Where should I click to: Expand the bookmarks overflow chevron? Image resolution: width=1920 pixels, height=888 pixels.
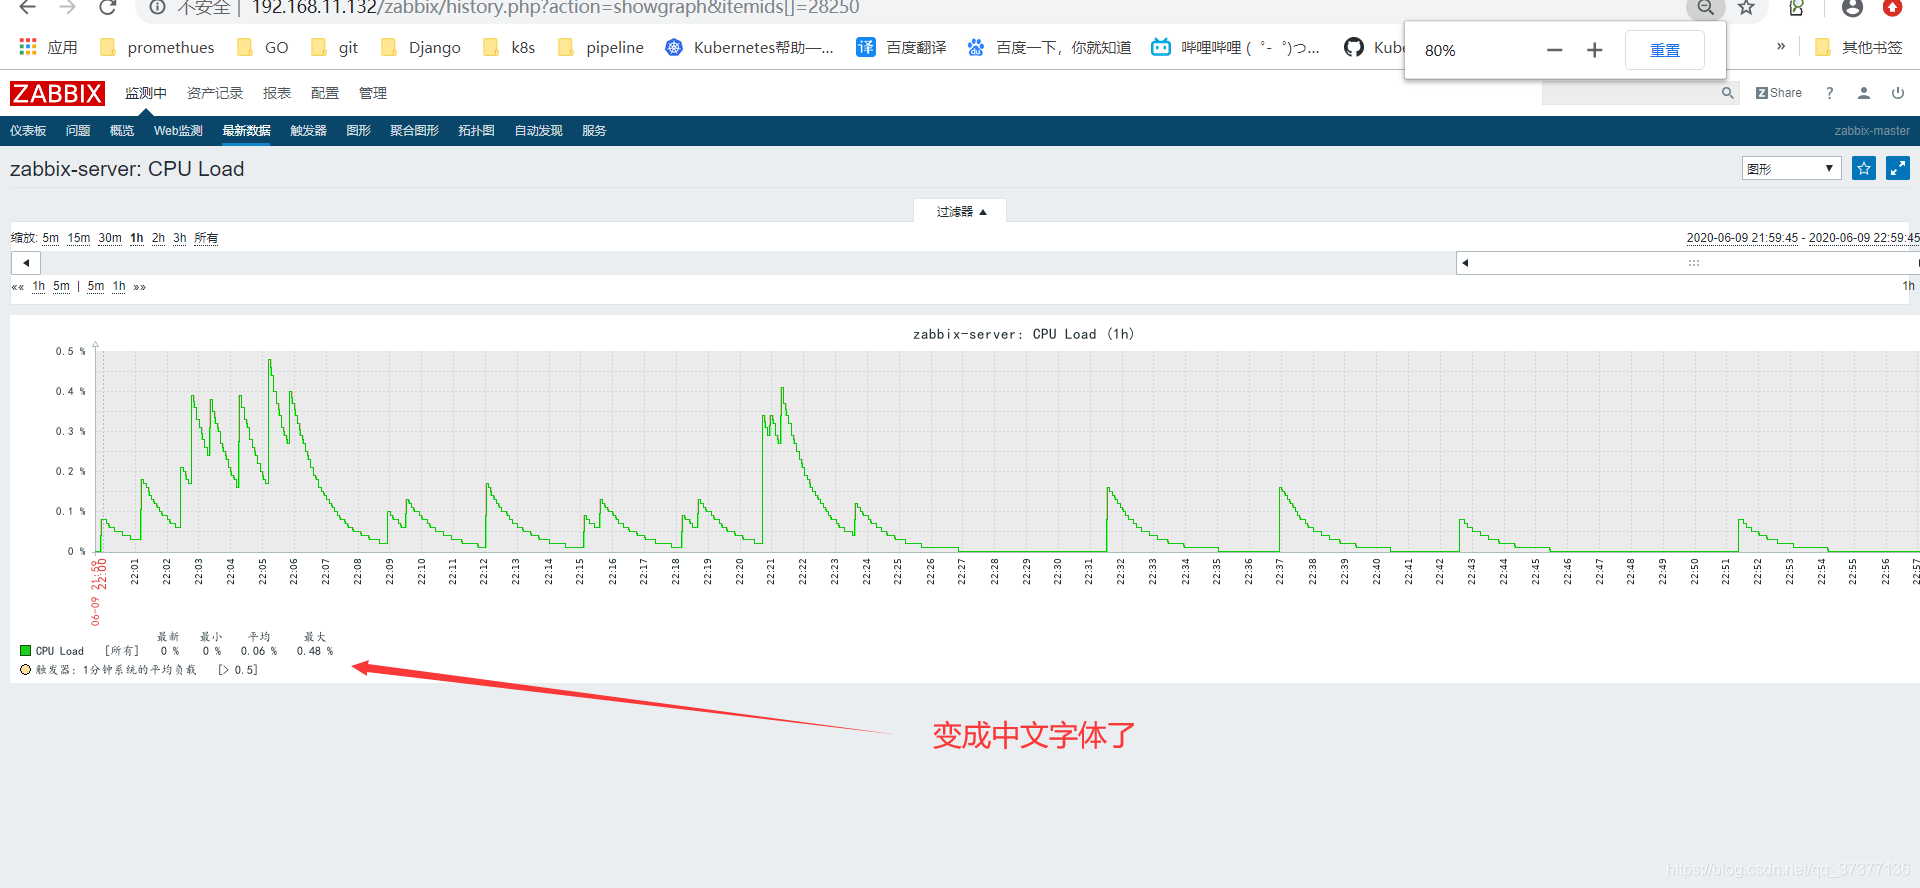point(1781,46)
